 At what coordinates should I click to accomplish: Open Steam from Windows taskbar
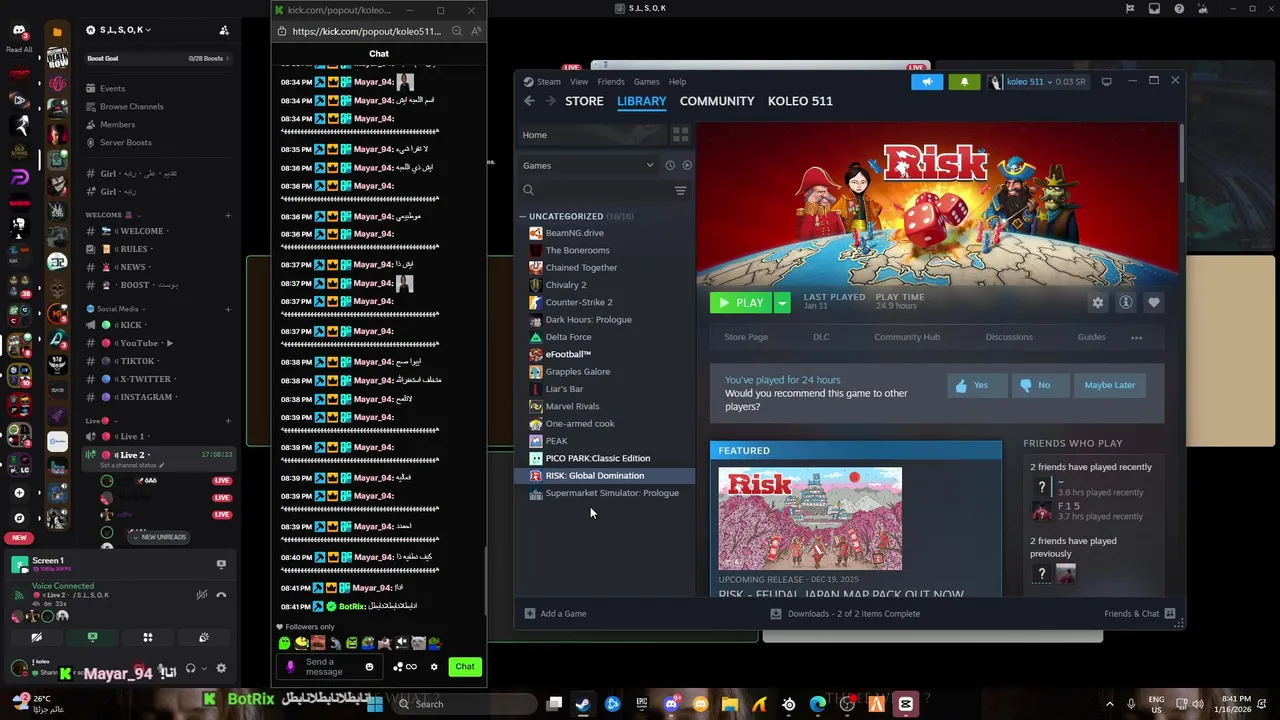583,704
